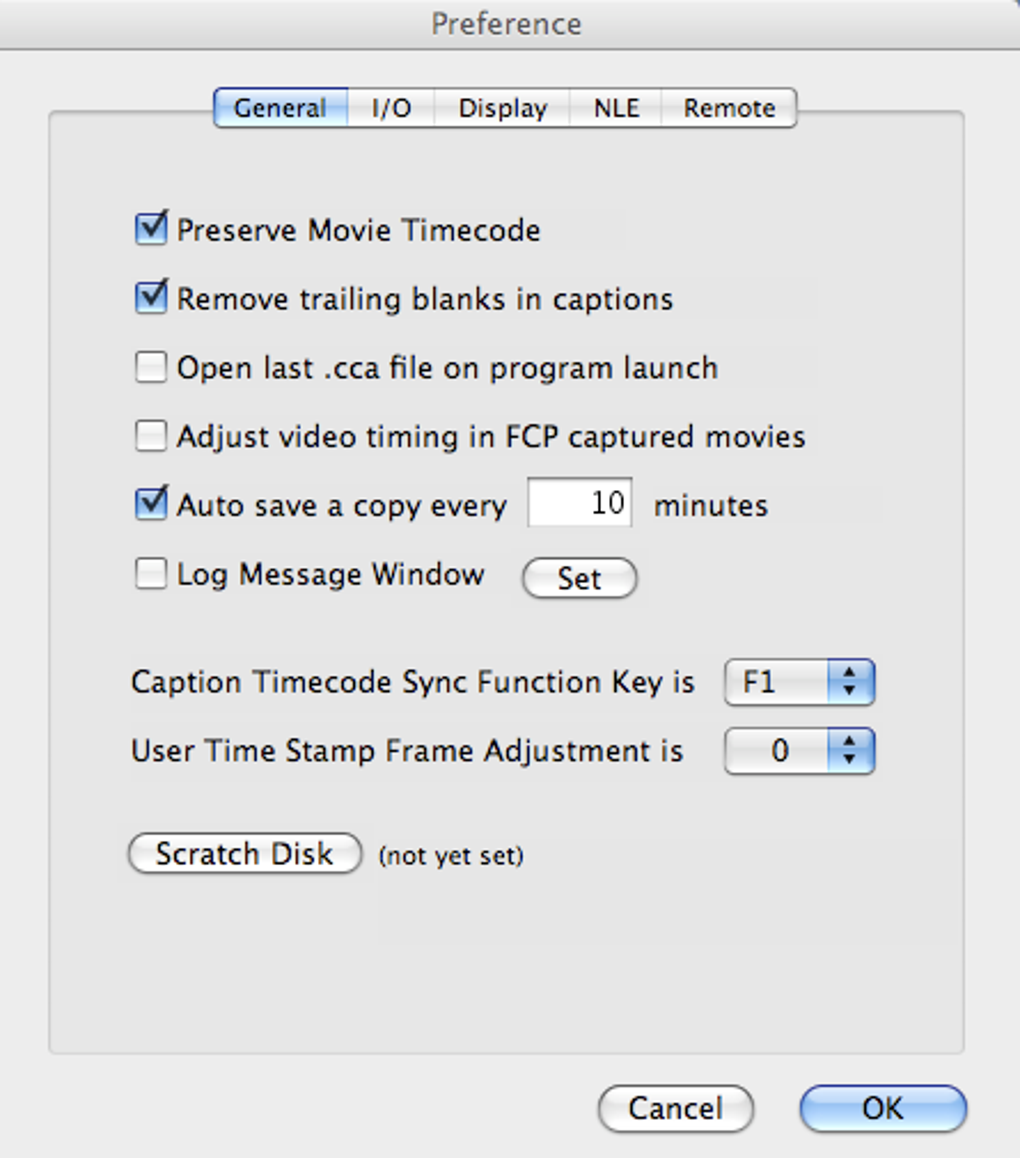1020x1158 pixels.
Task: Click the 'not yet set' scratch disk label
Action: 451,856
